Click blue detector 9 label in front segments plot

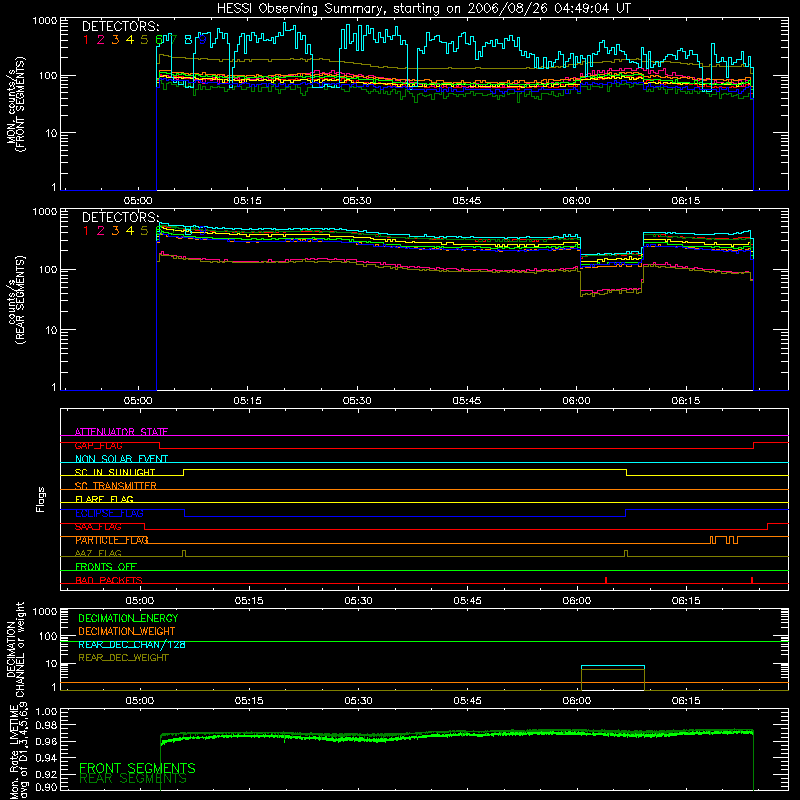pos(203,39)
